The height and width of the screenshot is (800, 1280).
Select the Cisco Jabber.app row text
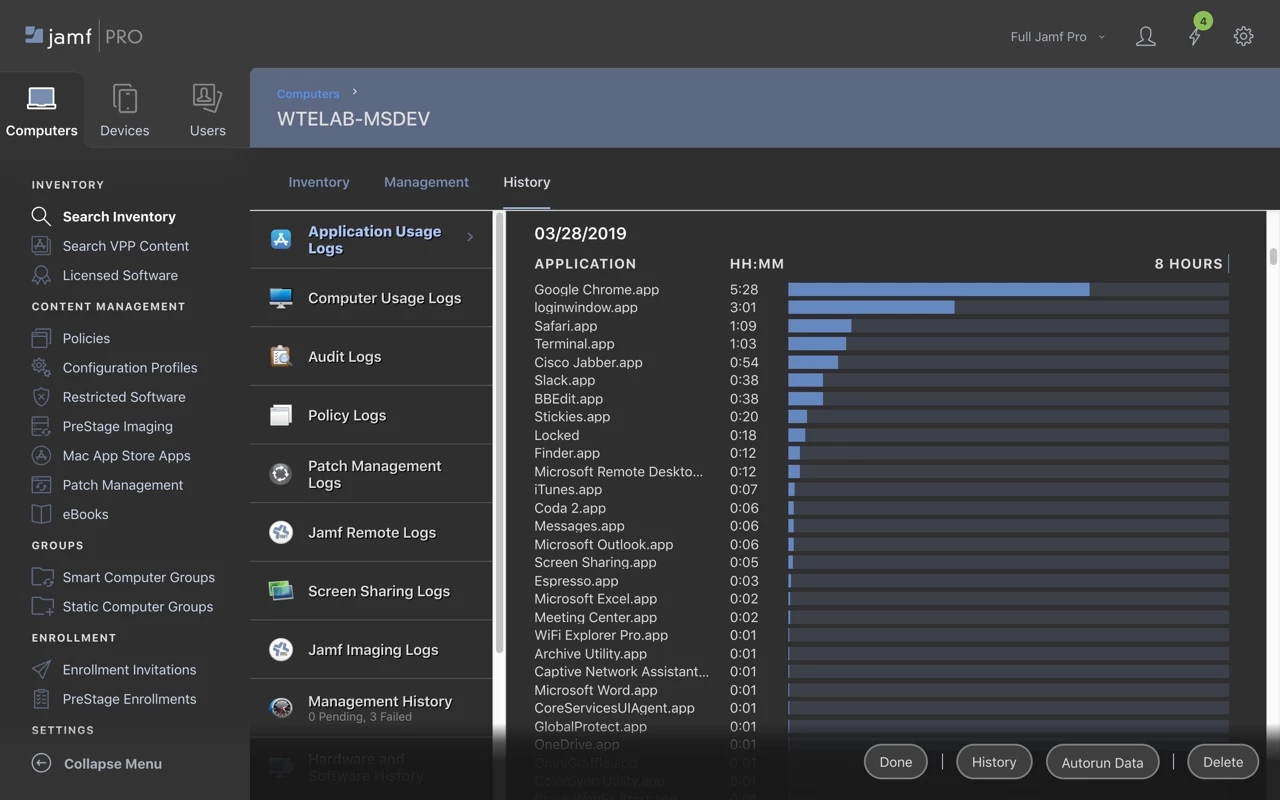click(588, 362)
